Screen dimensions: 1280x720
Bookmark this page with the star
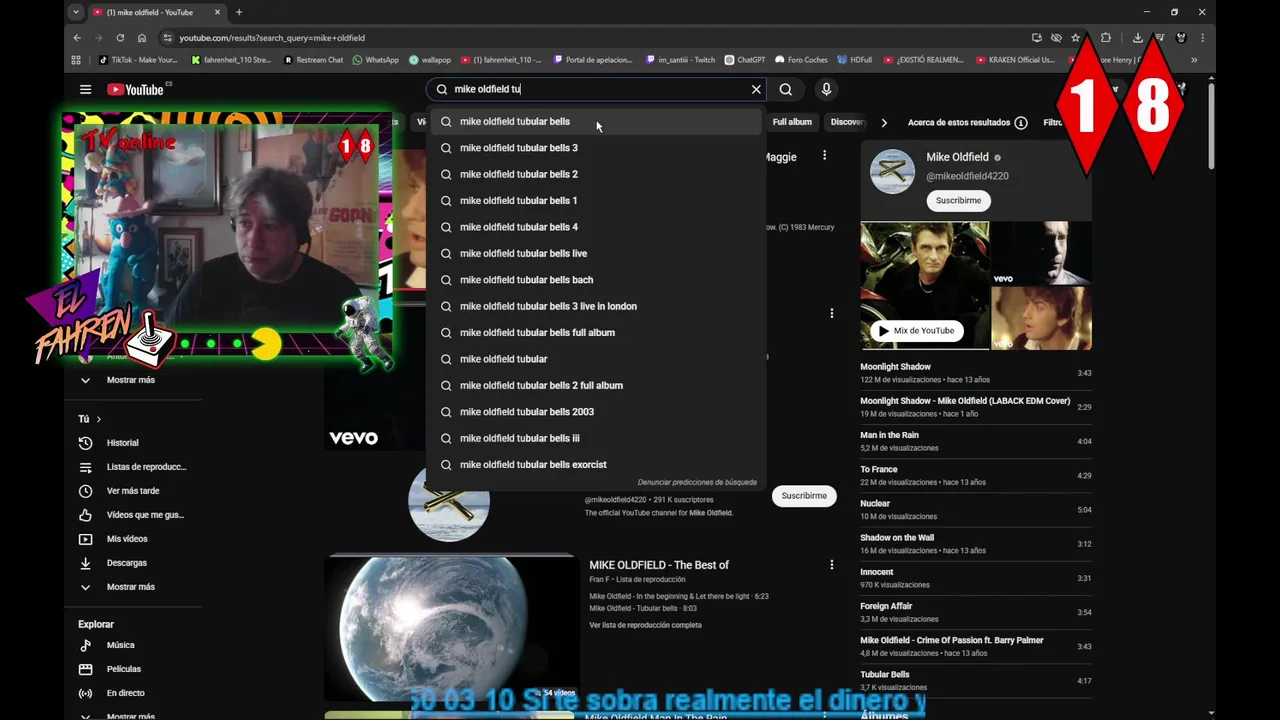coord(1076,38)
